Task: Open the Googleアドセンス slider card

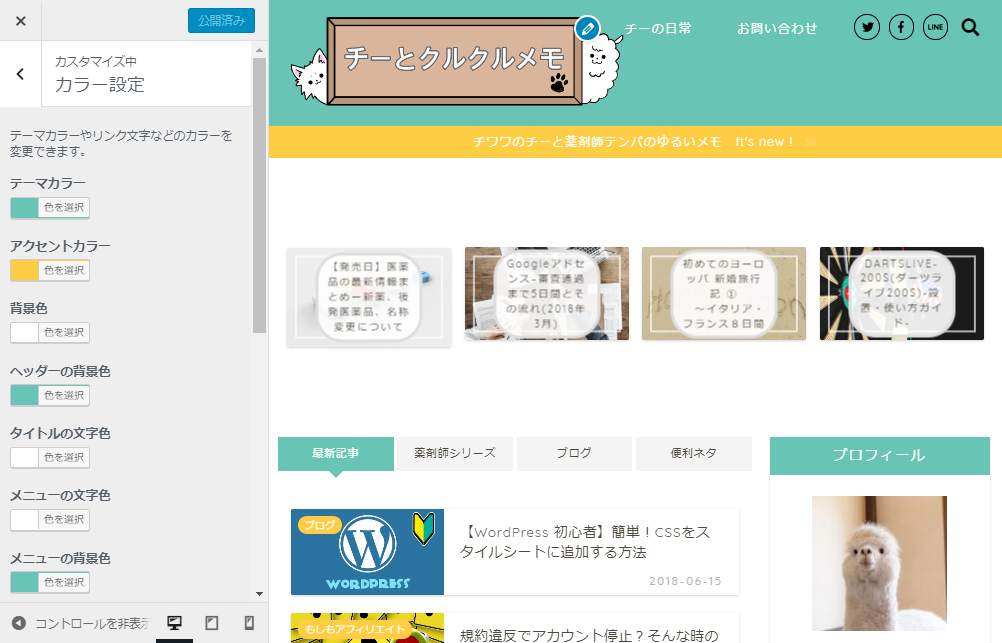Action: coord(546,294)
